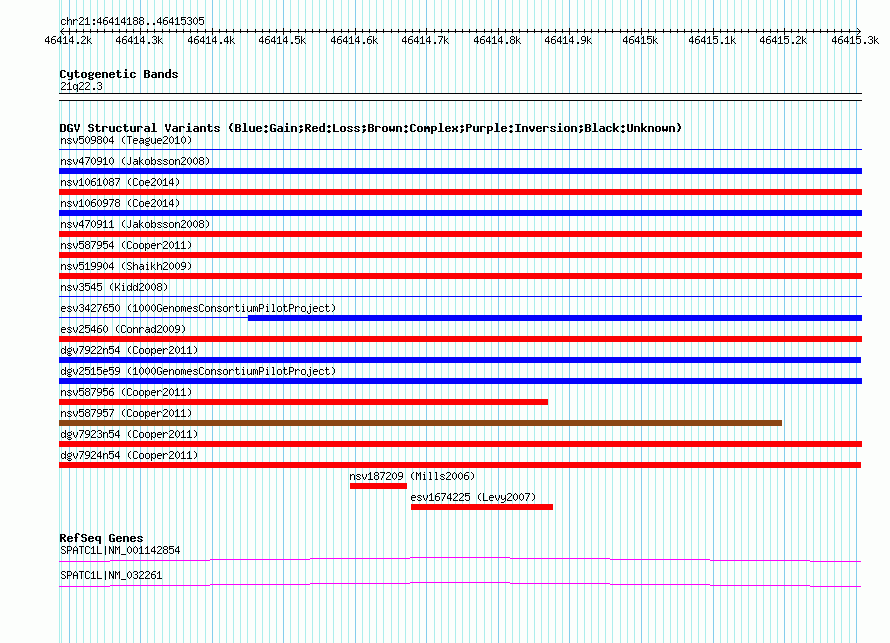Image resolution: width=890 pixels, height=643 pixels.
Task: Click the nsv1061087 (Coe2014) label
Action: (x=120, y=182)
